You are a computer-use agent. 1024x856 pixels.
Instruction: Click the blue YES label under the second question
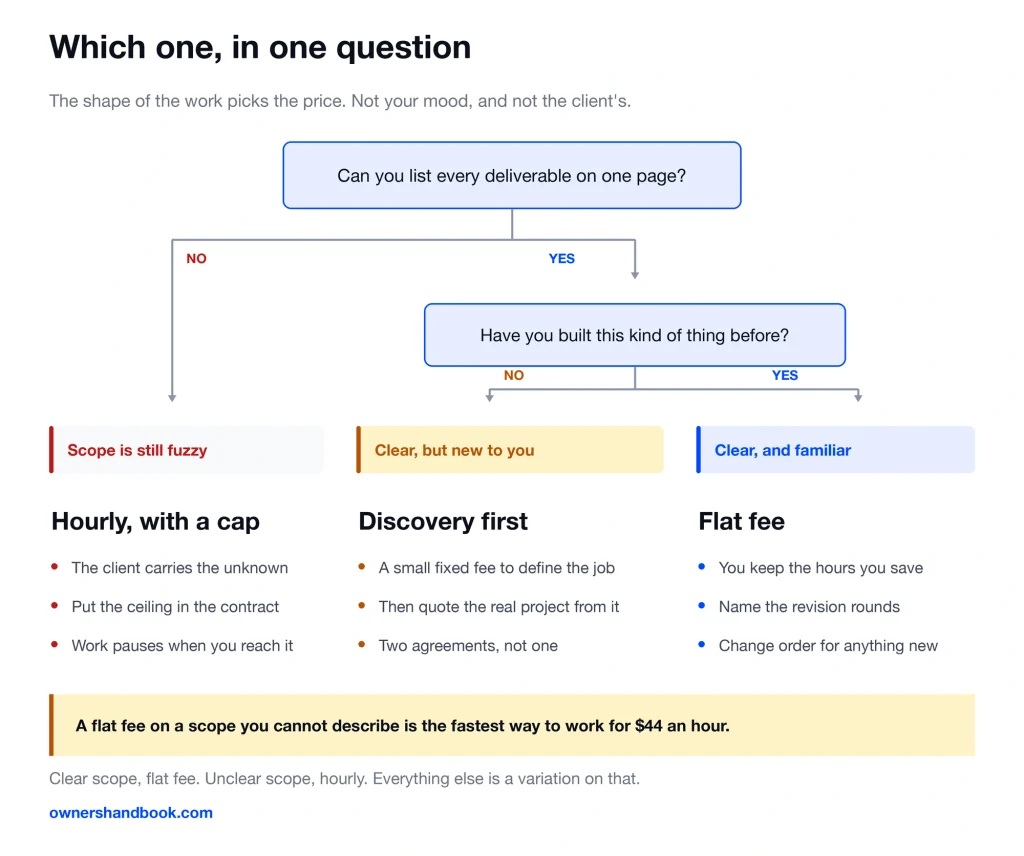(784, 375)
